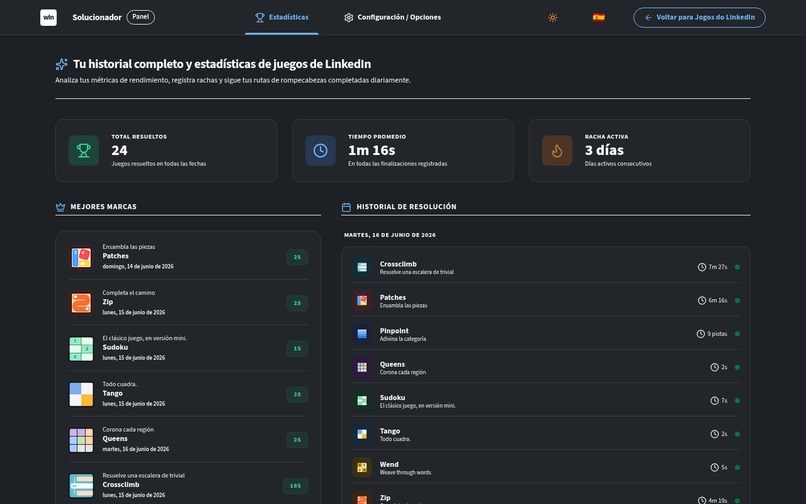The image size is (806, 504).
Task: Click calendar icon by Historial de Resolución
Action: 346,207
